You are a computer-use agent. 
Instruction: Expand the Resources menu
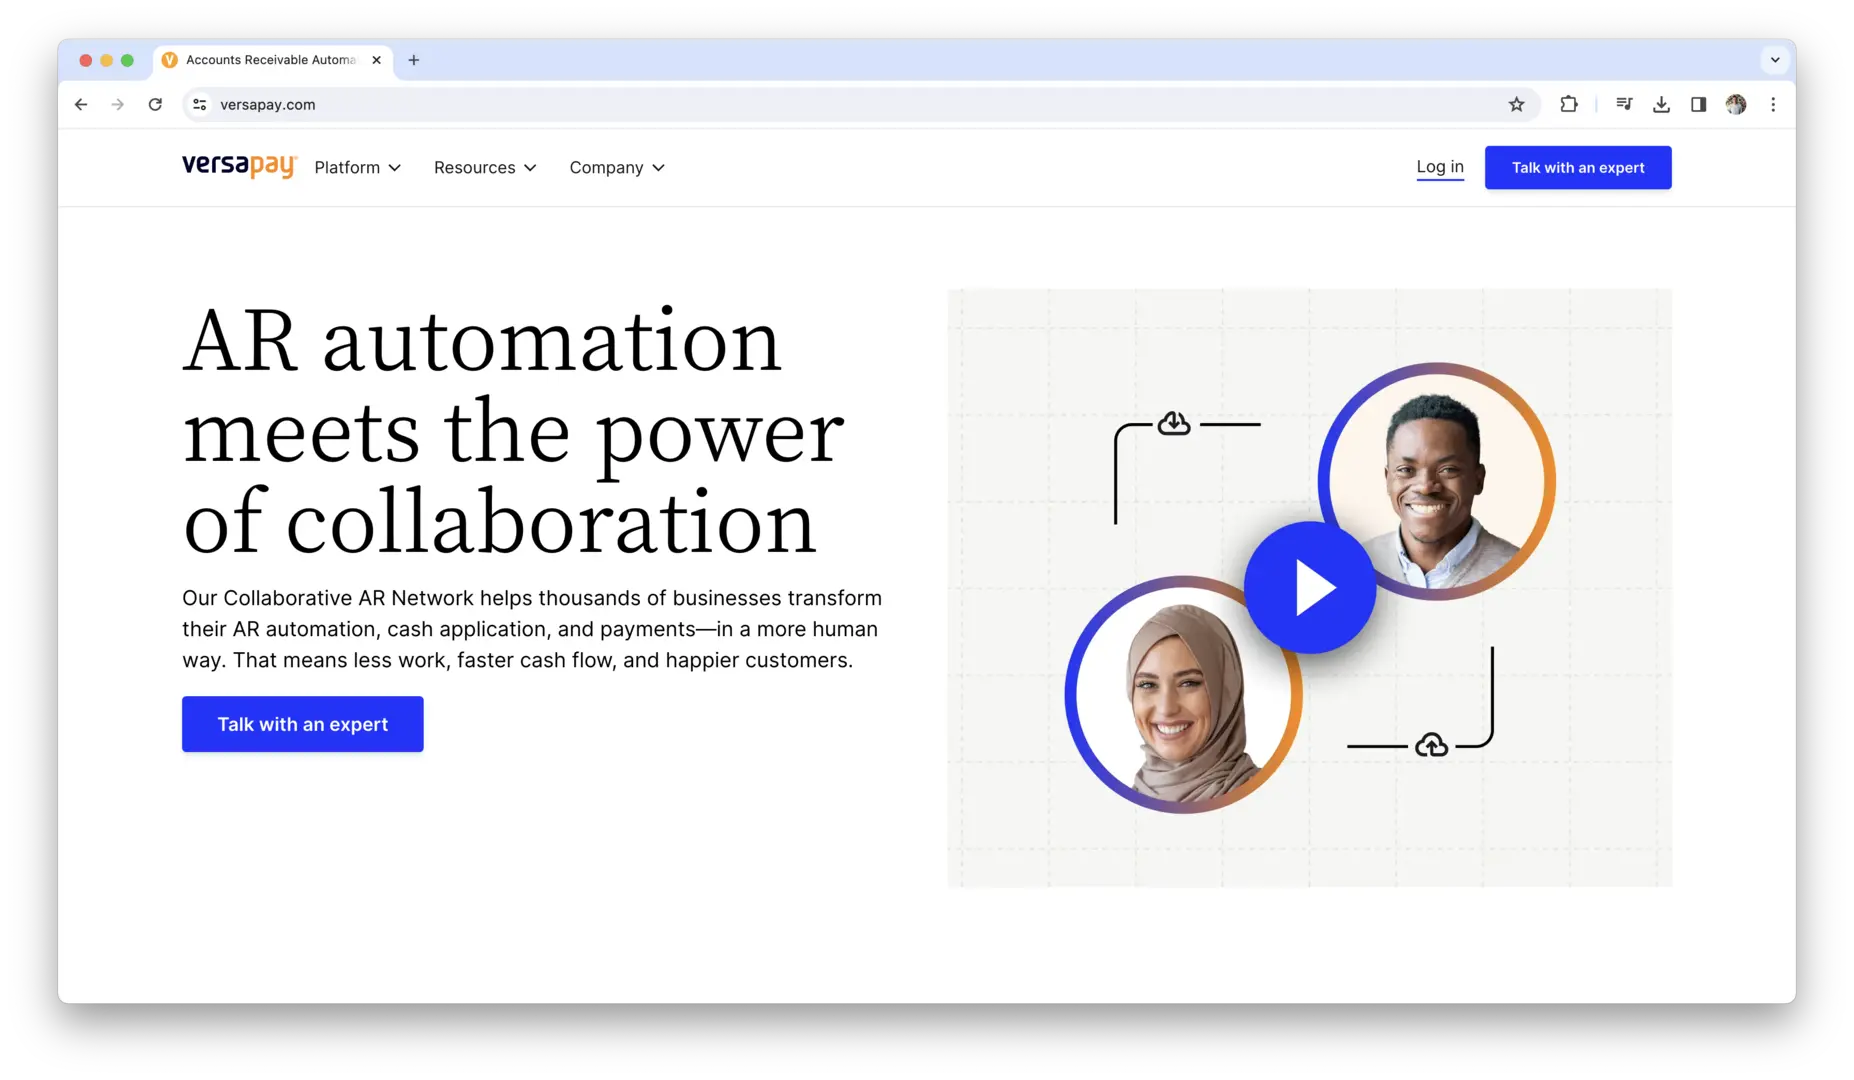point(485,168)
